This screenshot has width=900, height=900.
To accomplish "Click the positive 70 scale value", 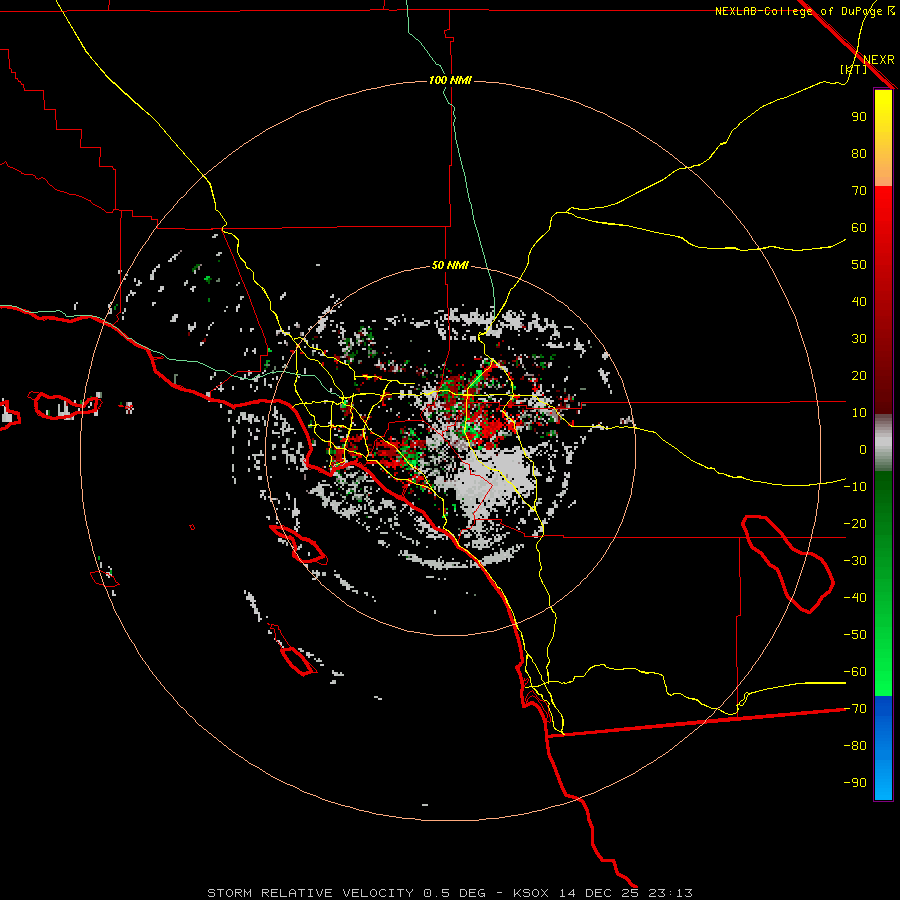I will (859, 191).
